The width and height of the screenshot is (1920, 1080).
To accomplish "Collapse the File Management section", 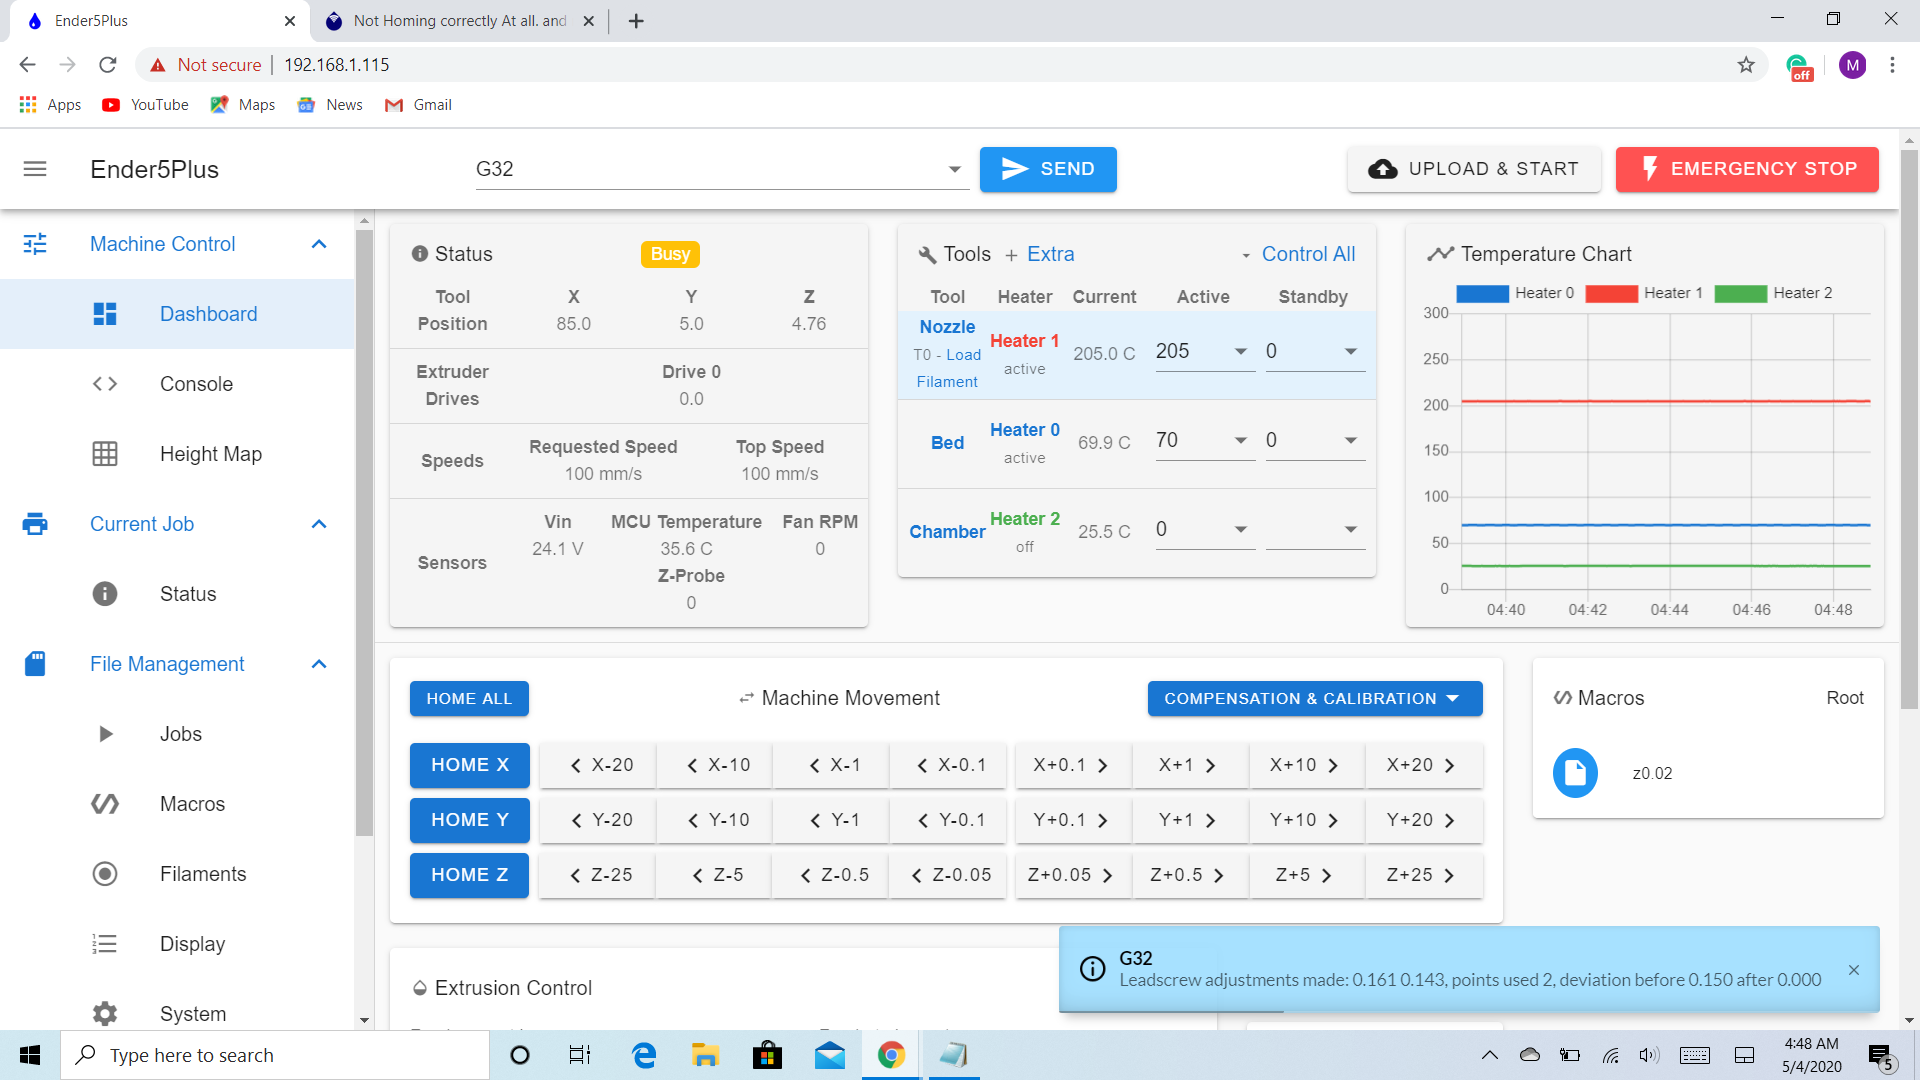I will (x=319, y=664).
